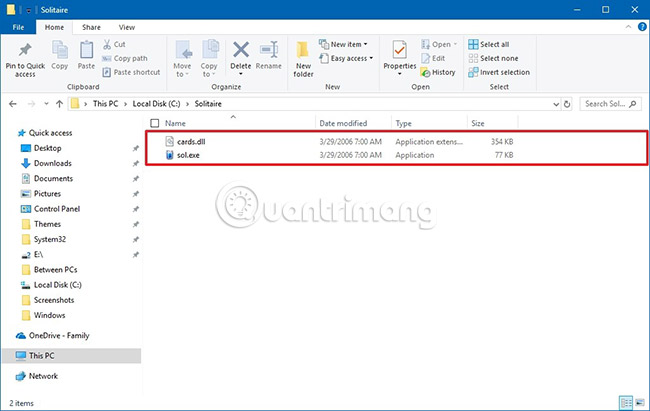Switch to the Share tab
The width and height of the screenshot is (650, 411).
tap(91, 27)
